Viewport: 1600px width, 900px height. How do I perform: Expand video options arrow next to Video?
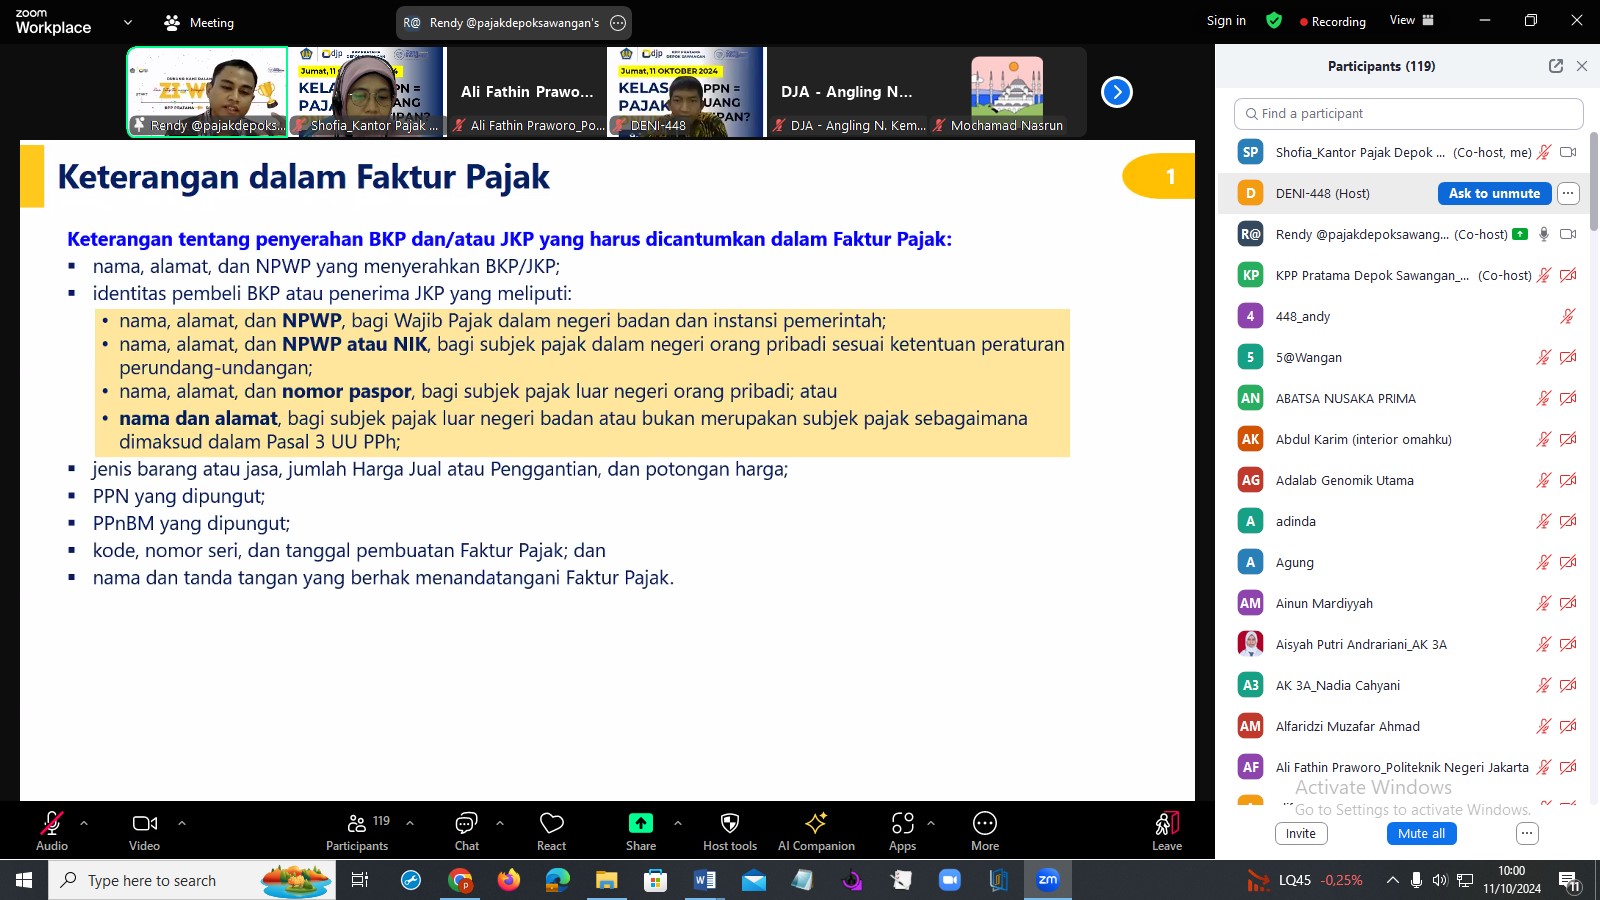(x=182, y=823)
